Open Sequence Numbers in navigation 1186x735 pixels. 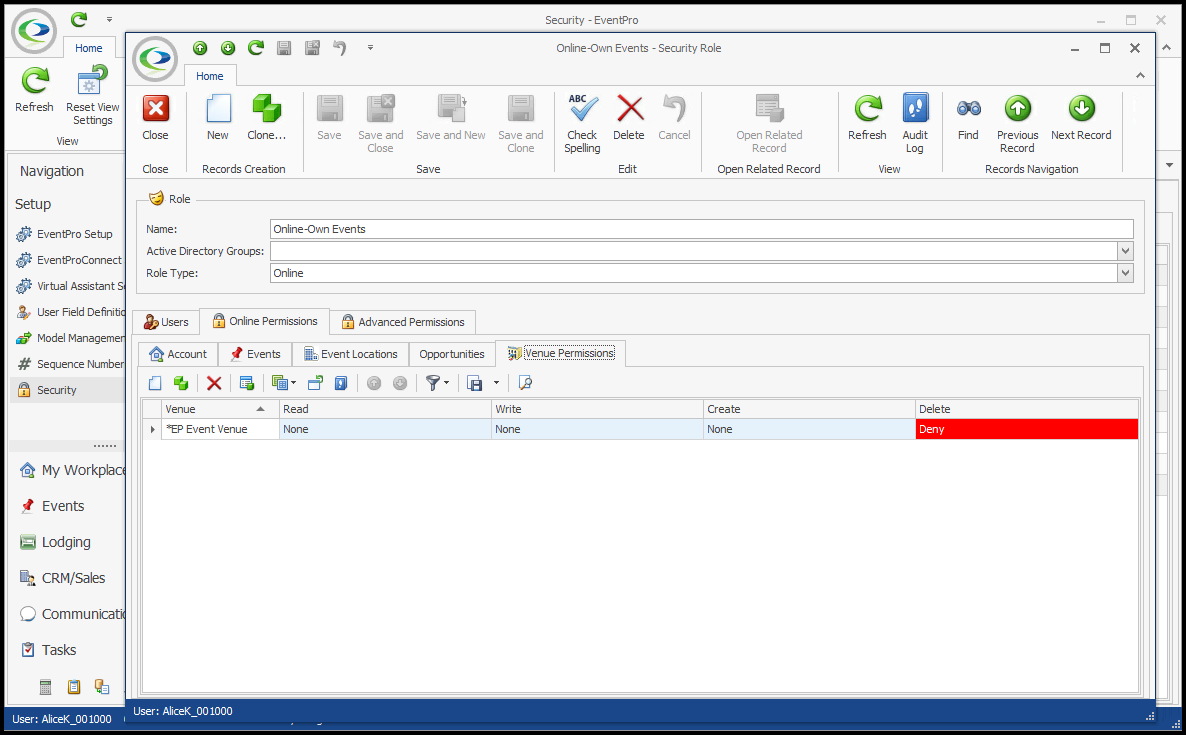68,364
